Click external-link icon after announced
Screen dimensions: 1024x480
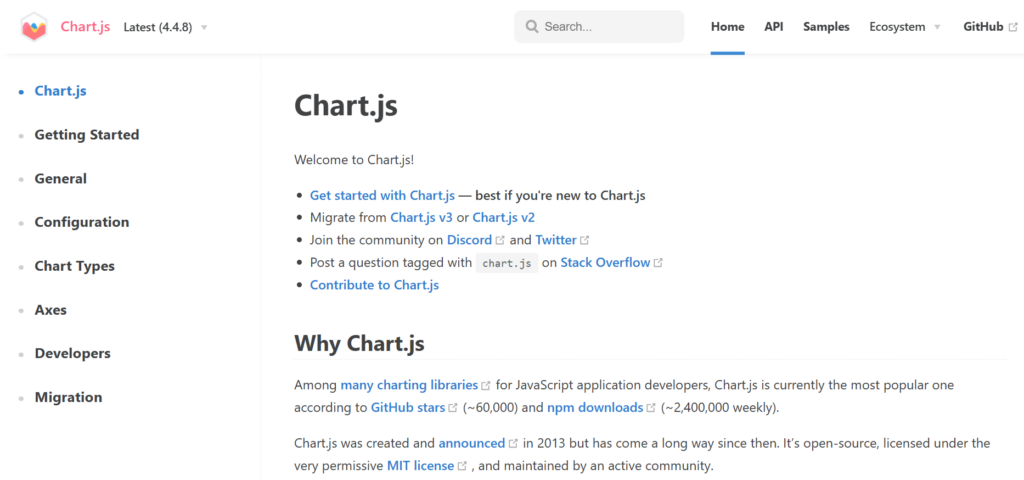tap(513, 444)
